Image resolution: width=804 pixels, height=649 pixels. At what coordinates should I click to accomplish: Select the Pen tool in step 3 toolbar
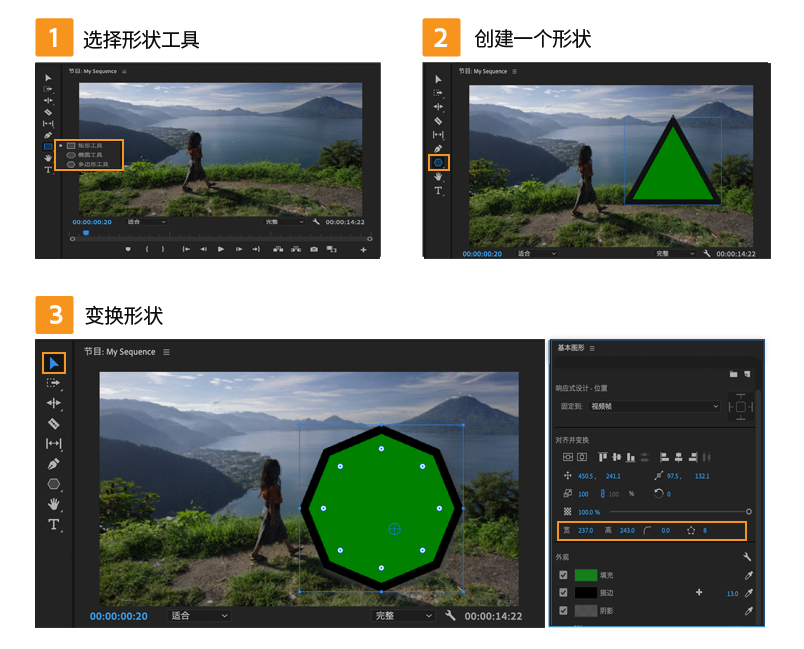(x=54, y=464)
